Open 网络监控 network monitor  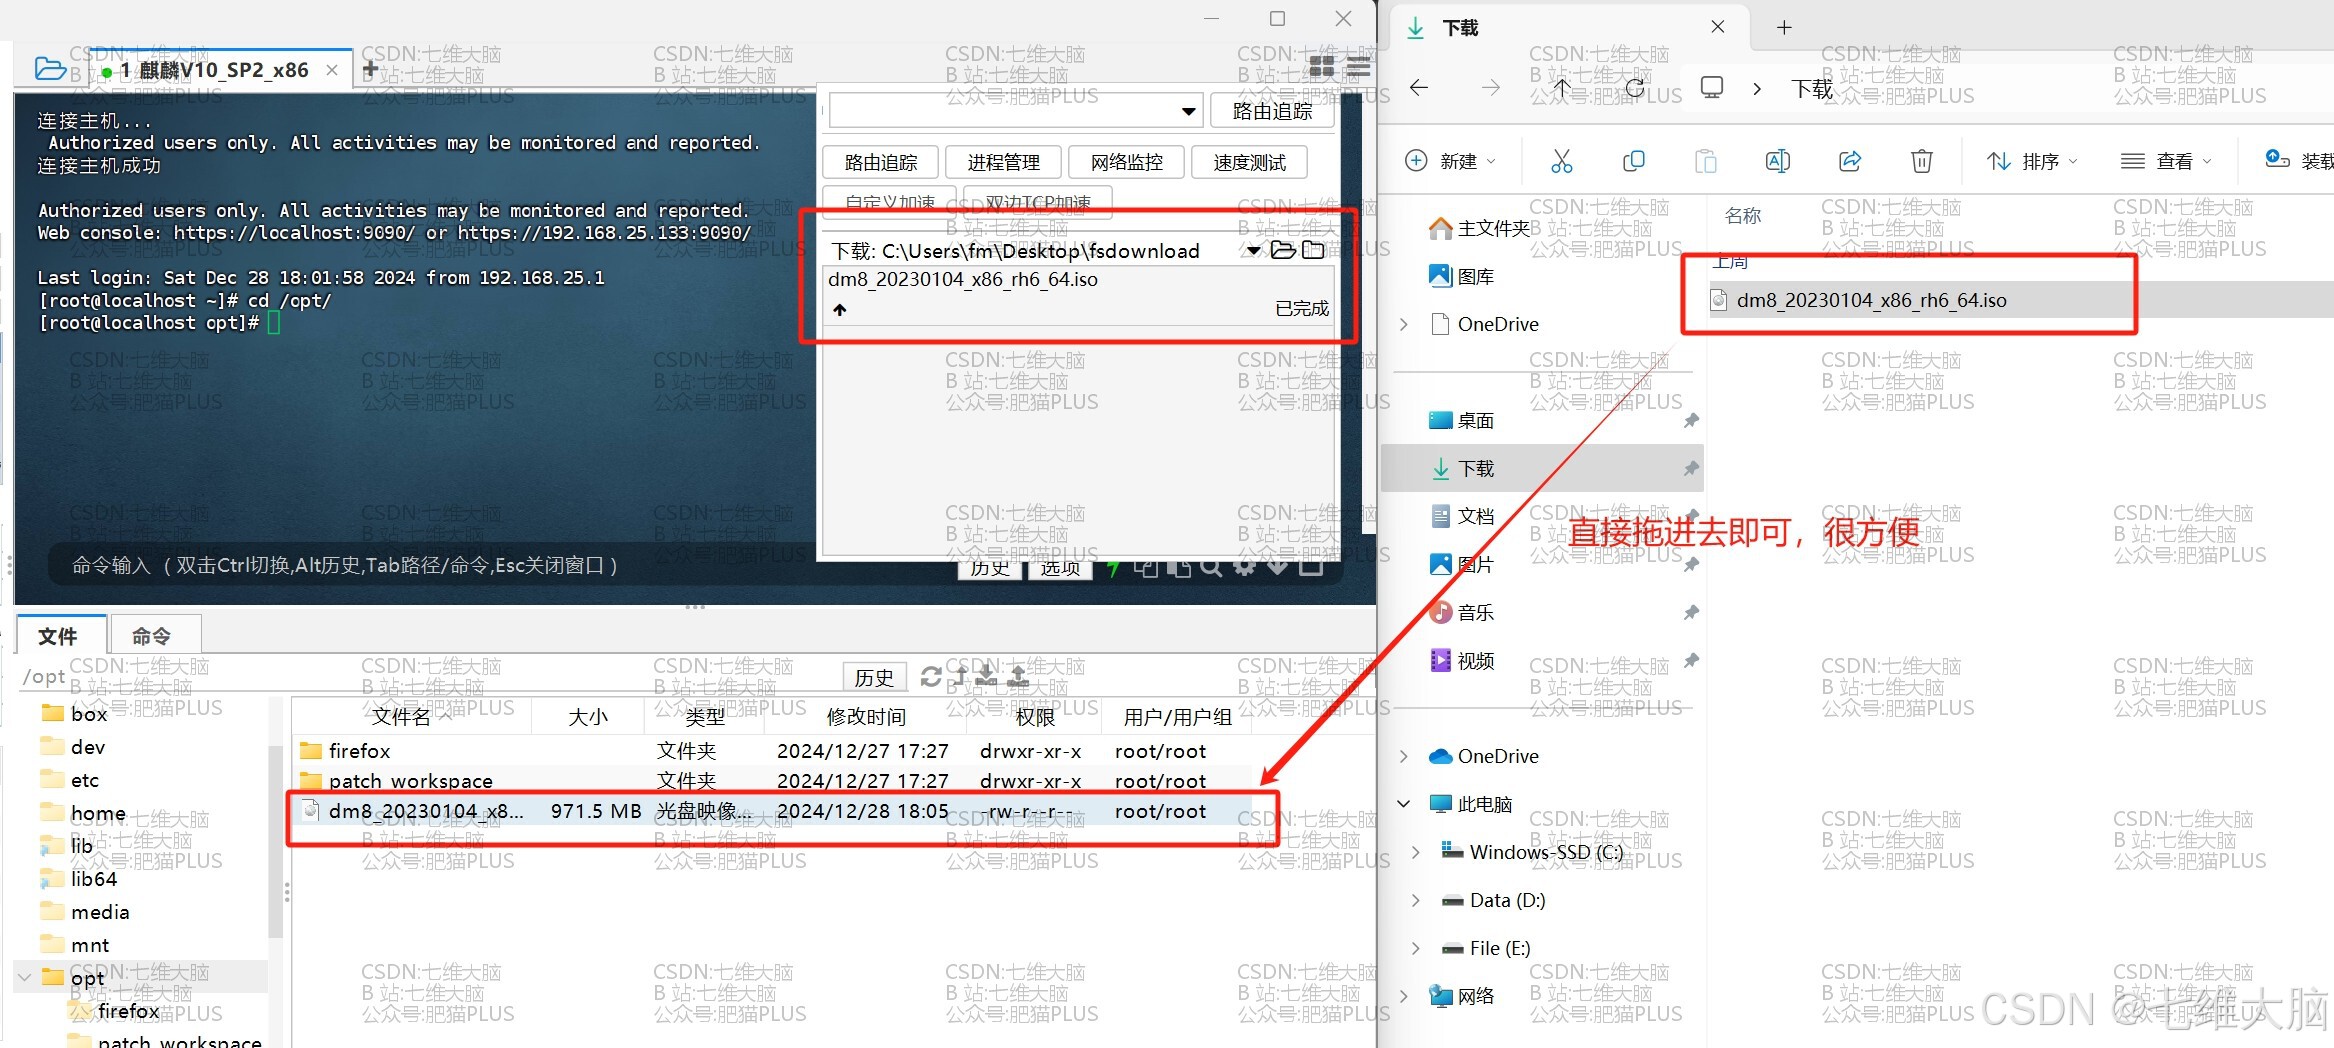[1126, 162]
